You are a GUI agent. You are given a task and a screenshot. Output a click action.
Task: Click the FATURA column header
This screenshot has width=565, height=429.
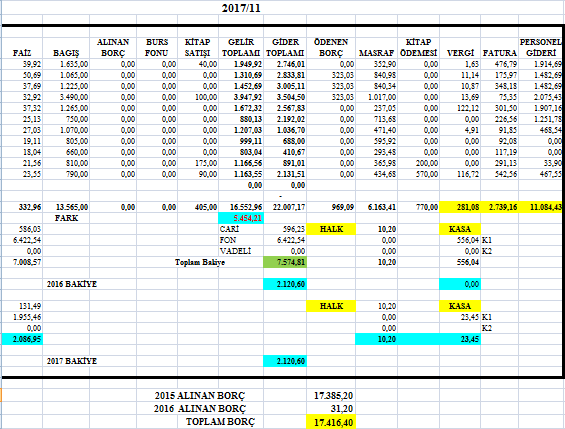tap(499, 53)
